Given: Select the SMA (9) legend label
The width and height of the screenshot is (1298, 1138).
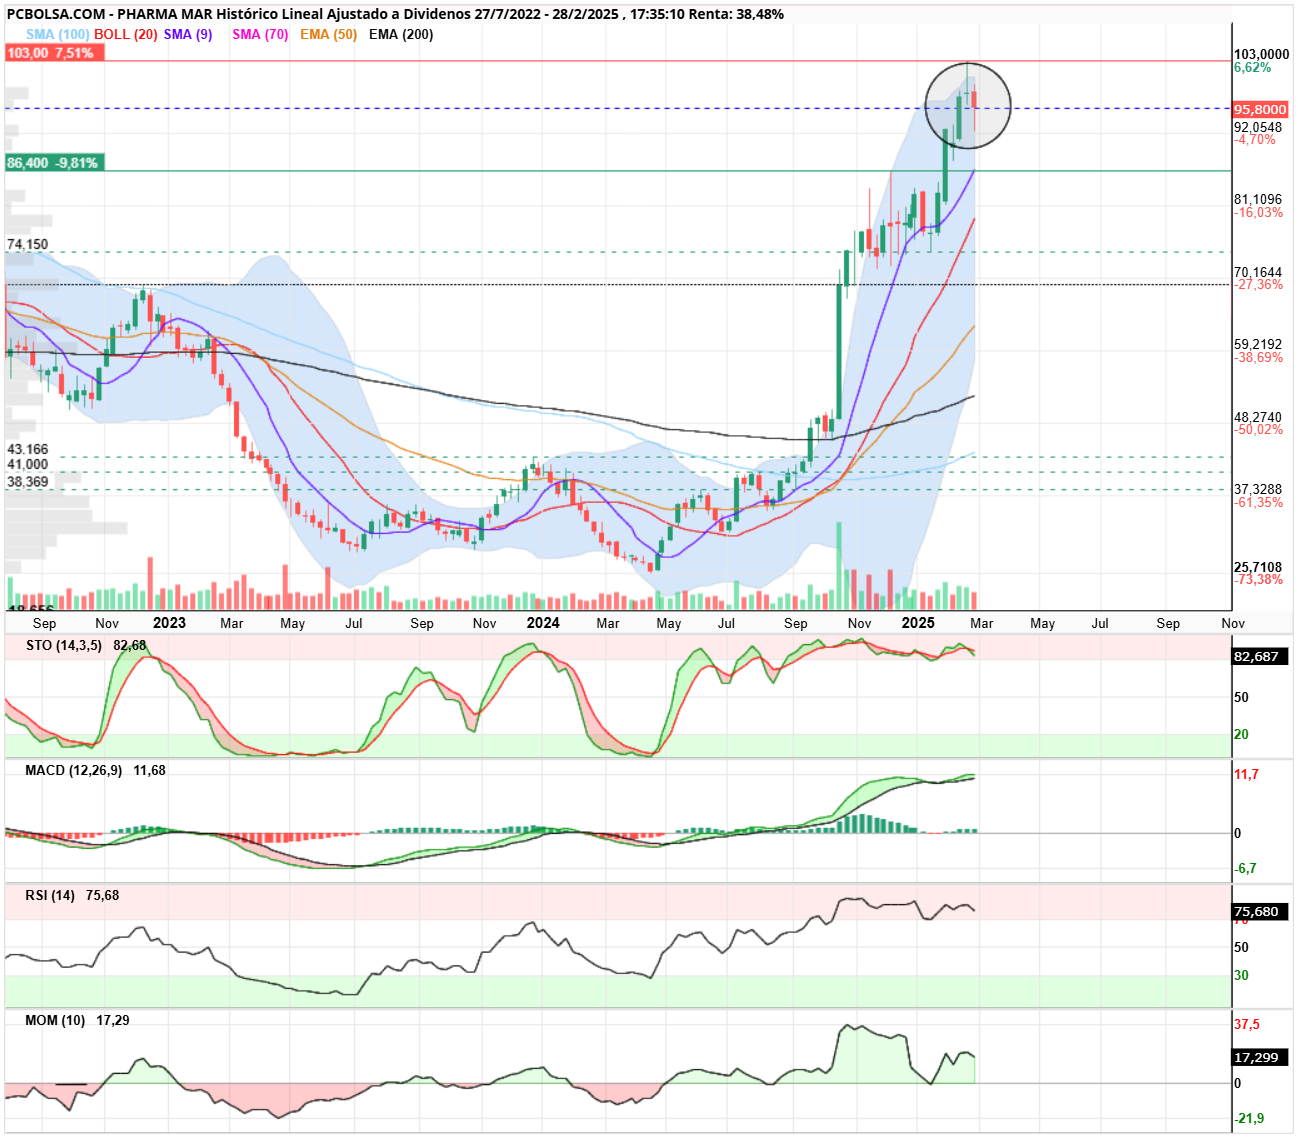Looking at the screenshot, I should coord(188,34).
